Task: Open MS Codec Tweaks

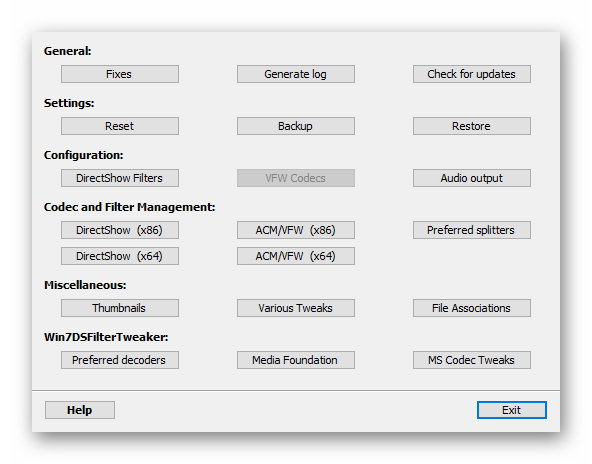Action: coord(472,361)
